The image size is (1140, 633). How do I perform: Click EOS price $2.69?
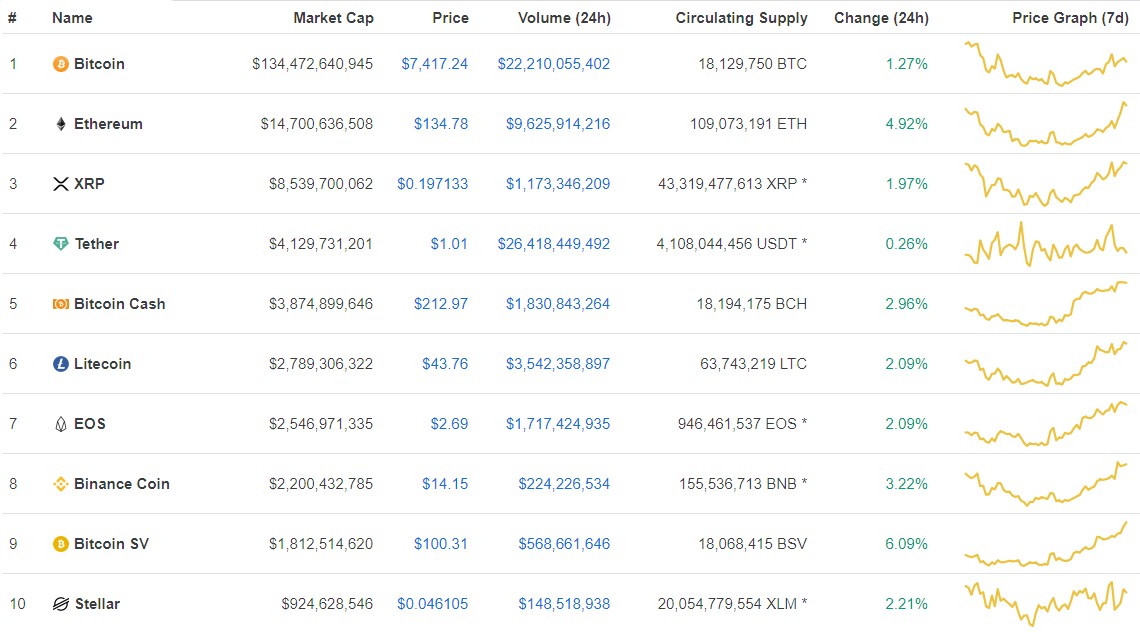click(x=449, y=424)
